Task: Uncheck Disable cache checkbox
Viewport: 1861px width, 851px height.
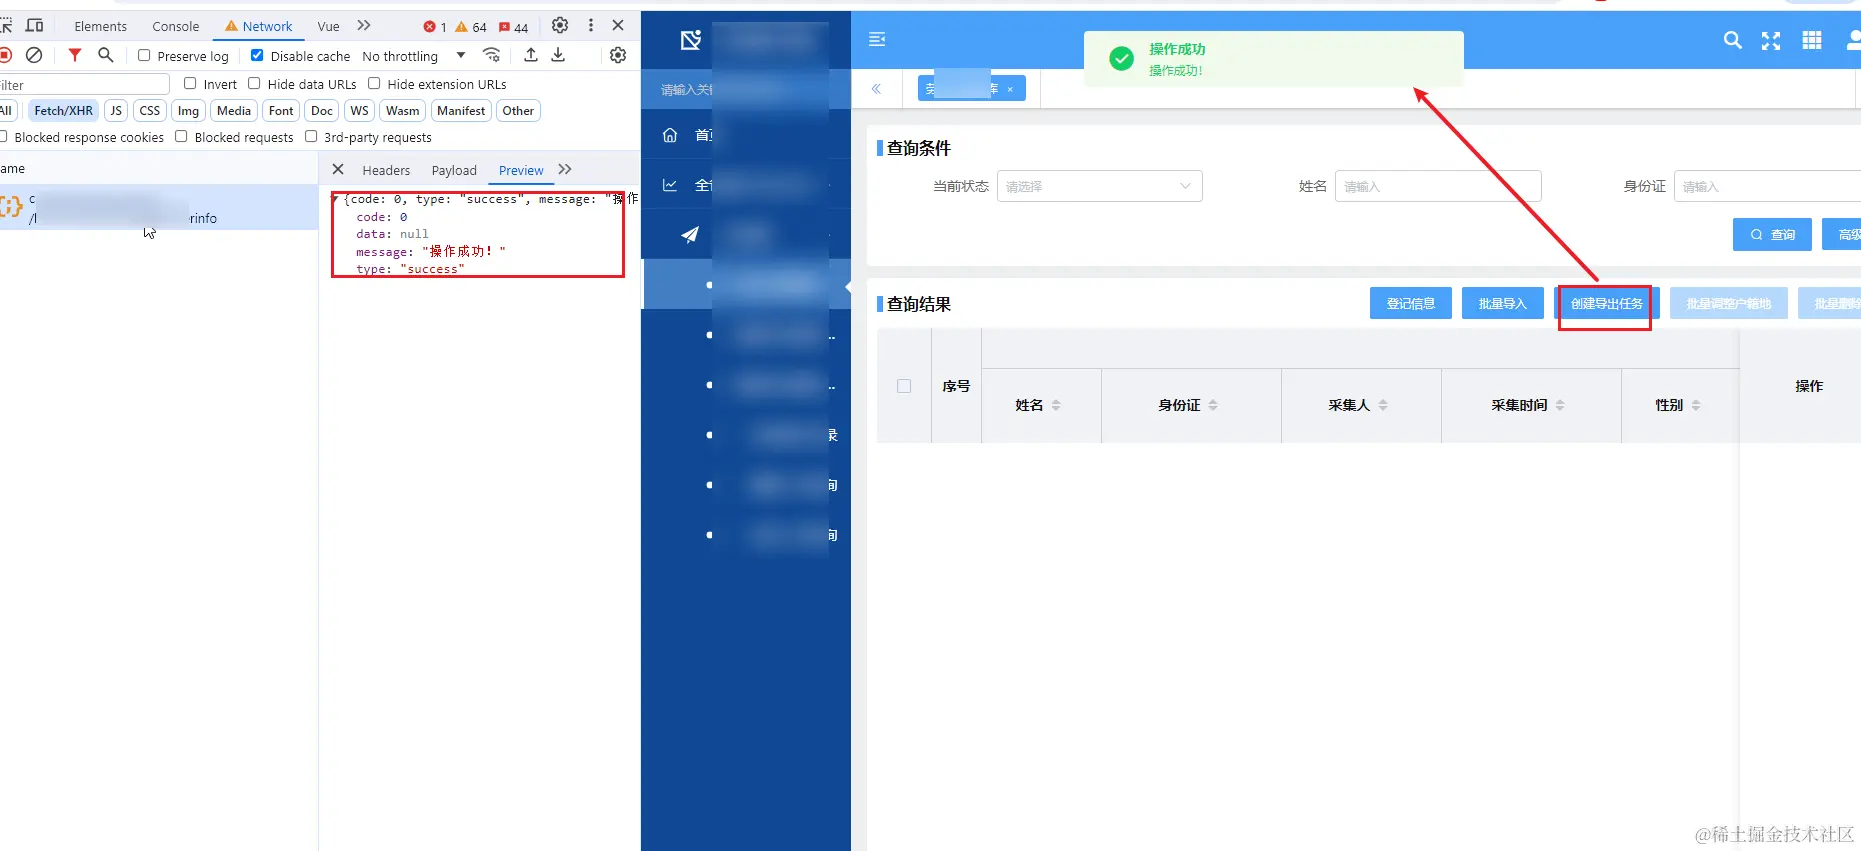Action: pos(257,56)
